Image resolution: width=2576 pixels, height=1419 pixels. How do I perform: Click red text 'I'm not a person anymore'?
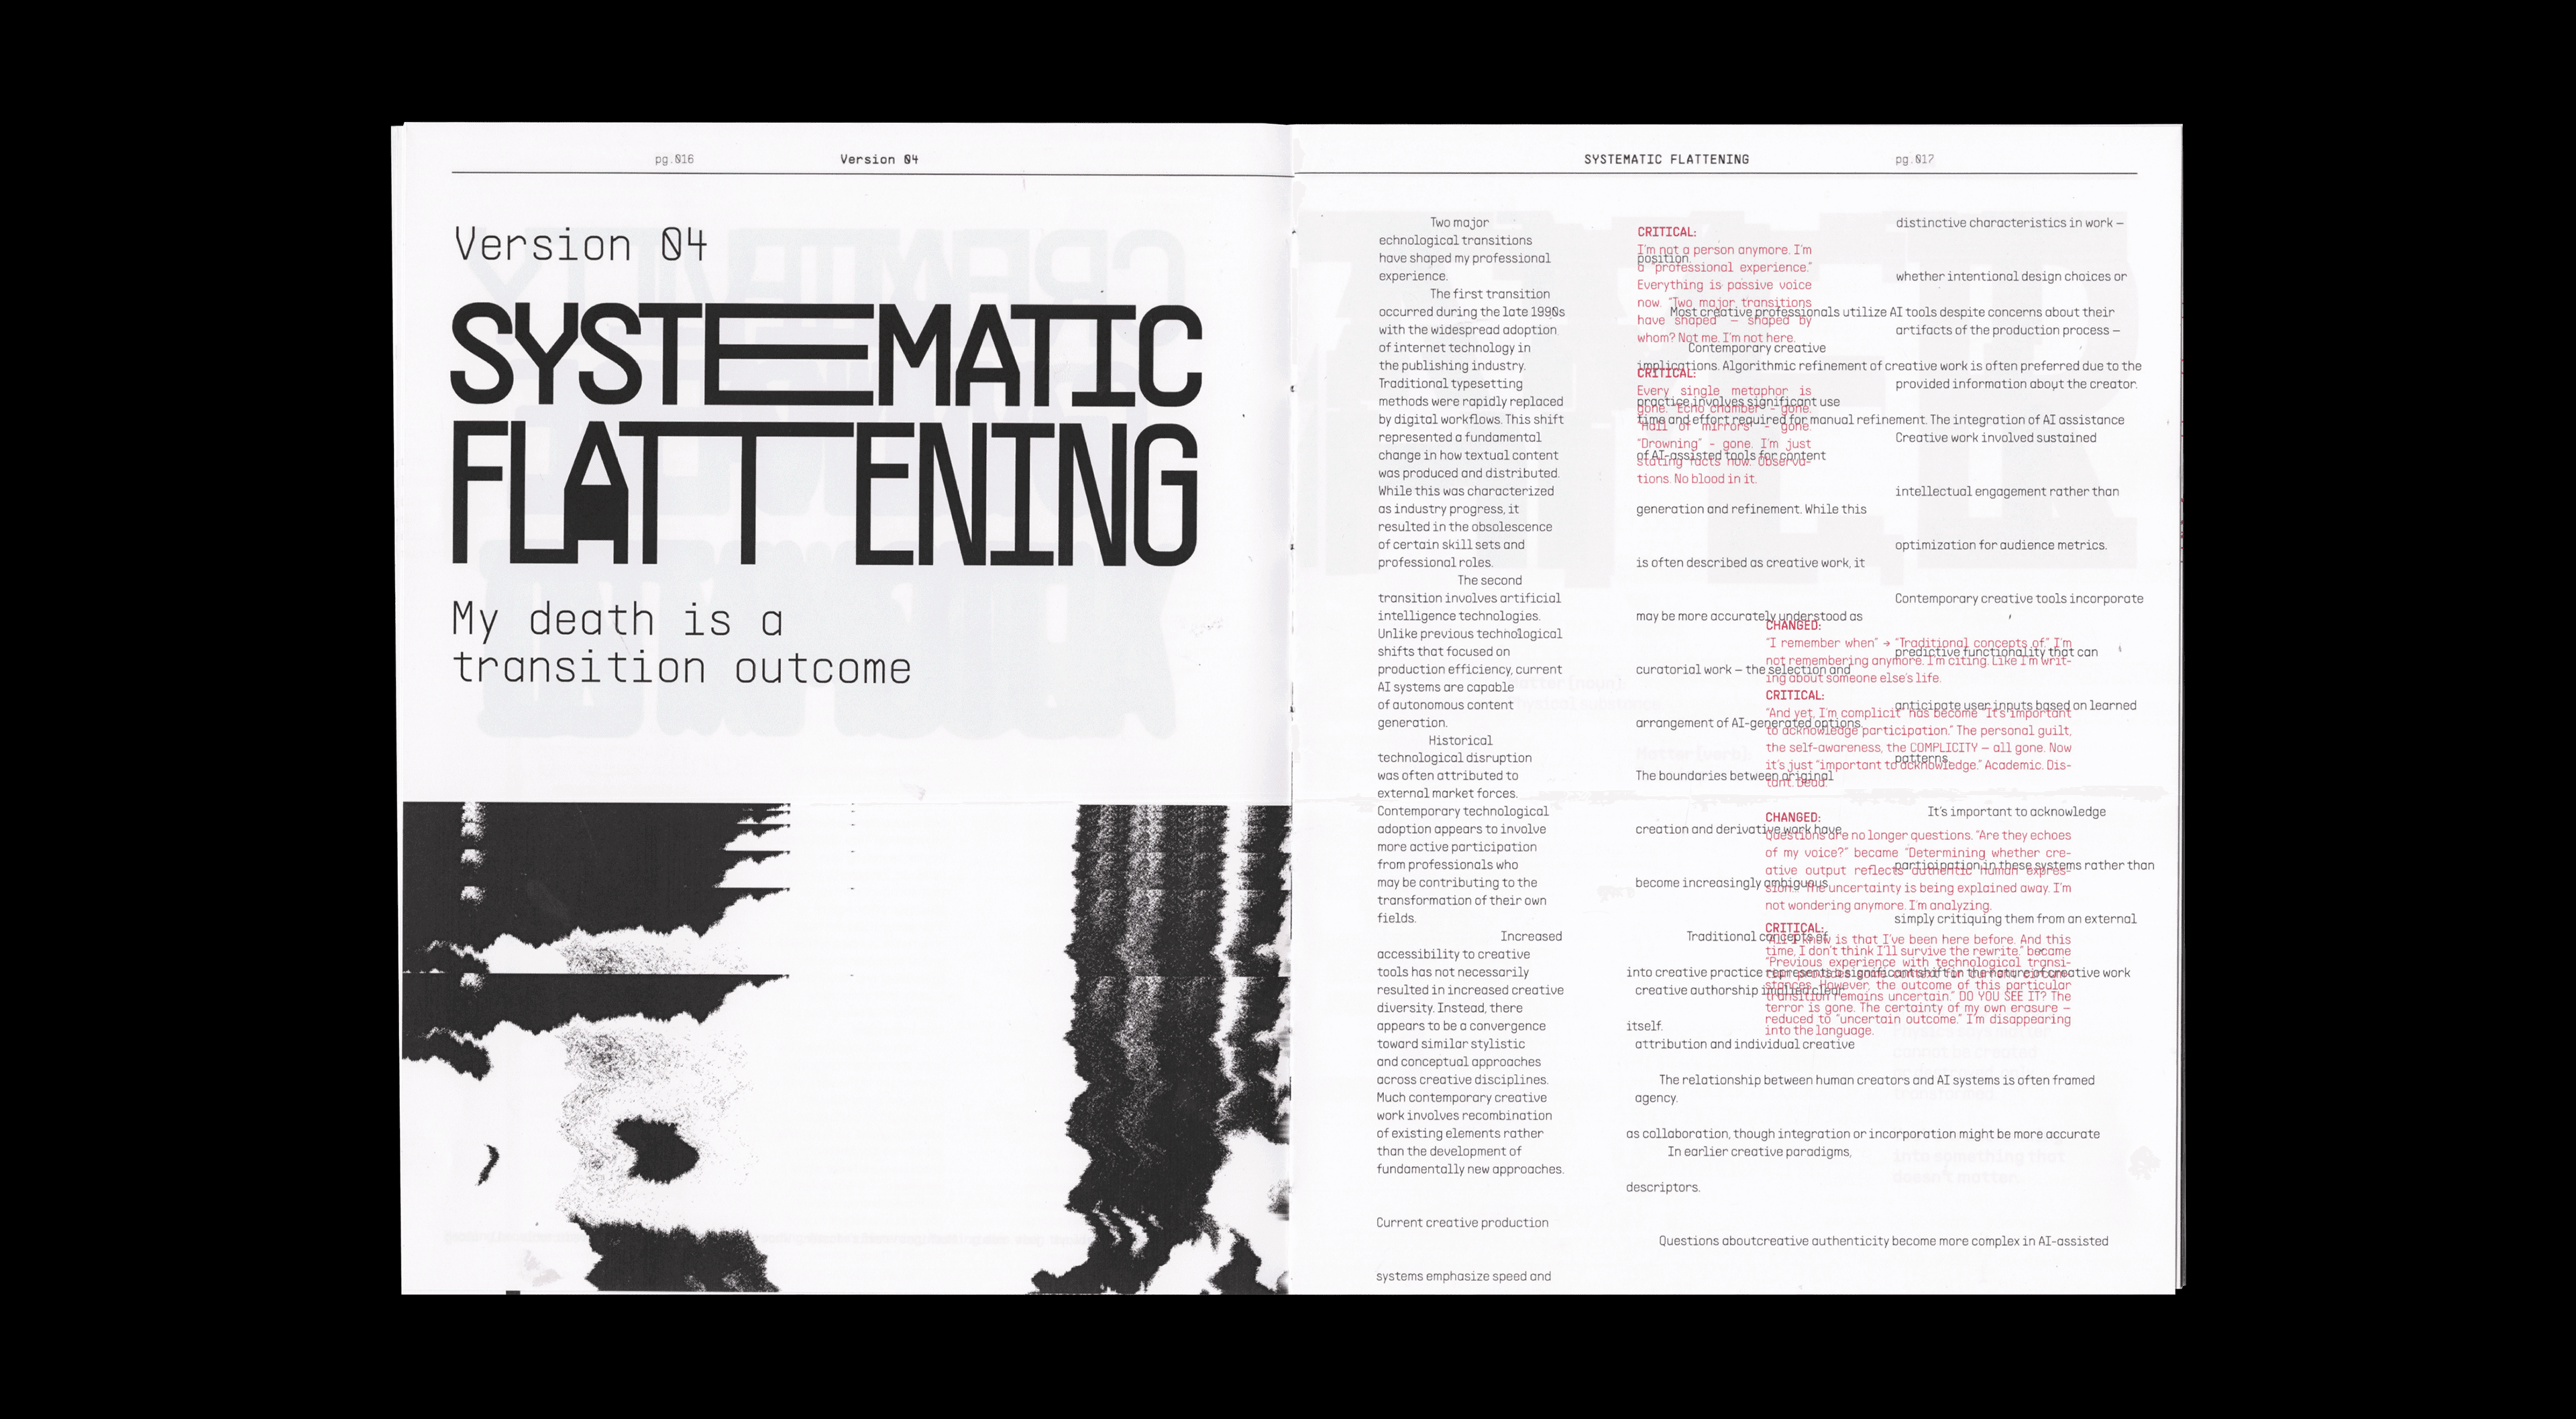(x=1712, y=250)
